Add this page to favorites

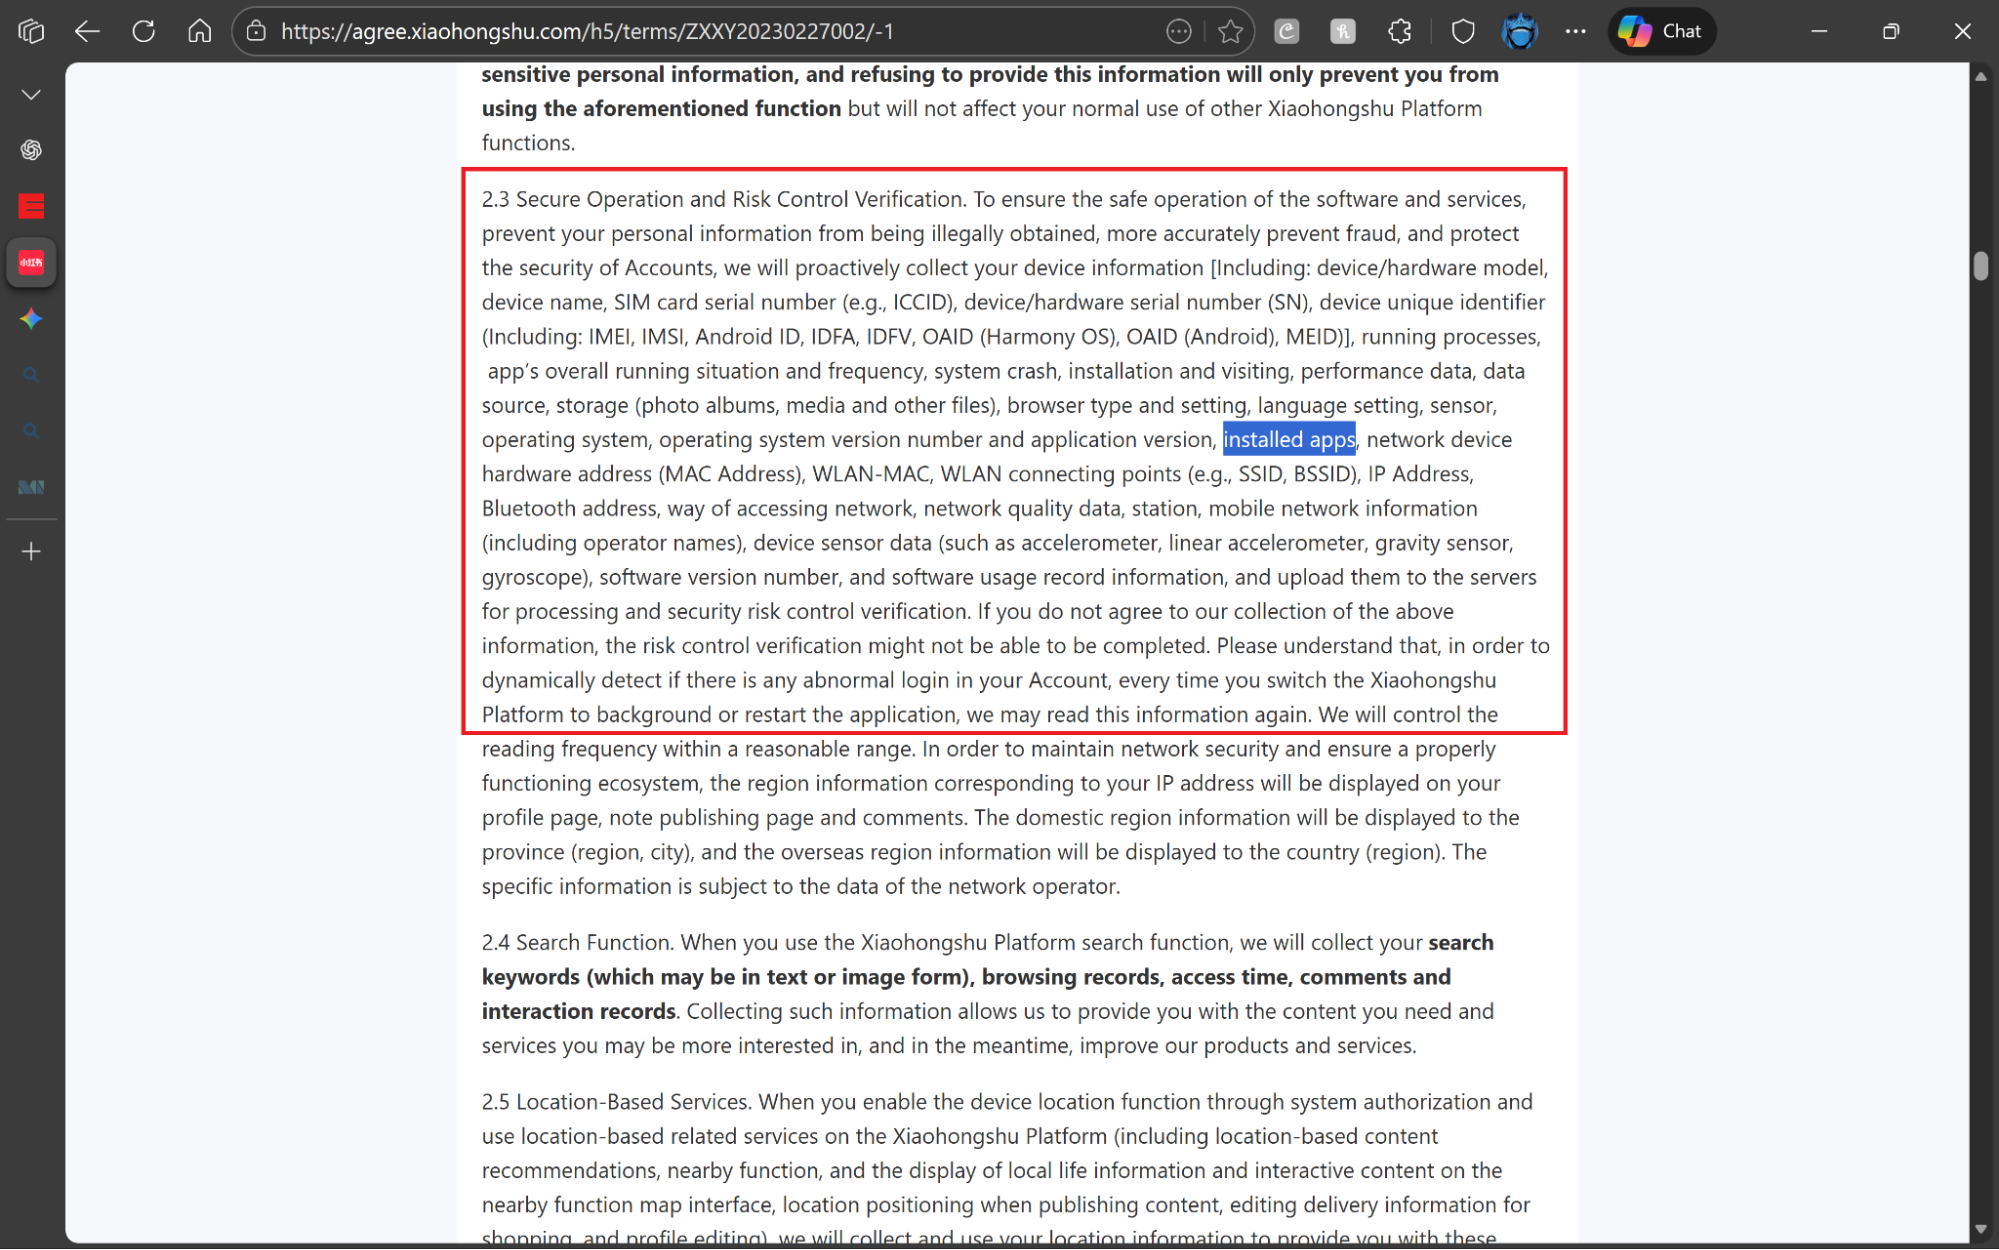[1229, 31]
